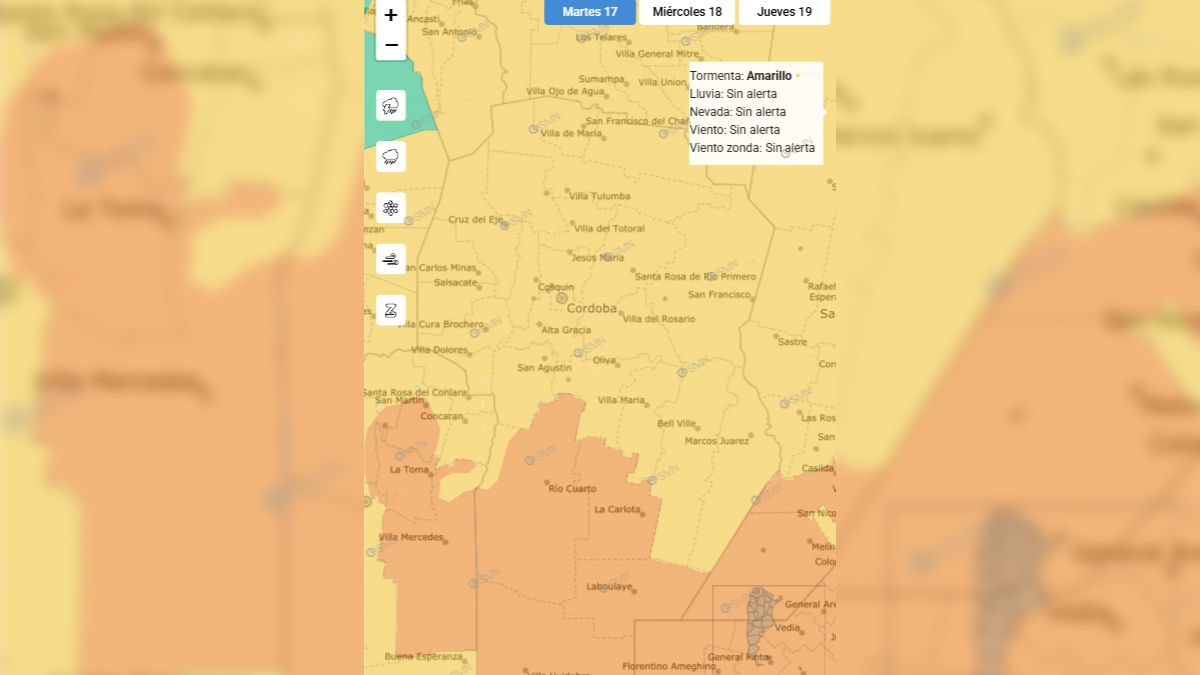Zoom out the map with minus button
This screenshot has width=1200, height=675.
pyautogui.click(x=391, y=45)
